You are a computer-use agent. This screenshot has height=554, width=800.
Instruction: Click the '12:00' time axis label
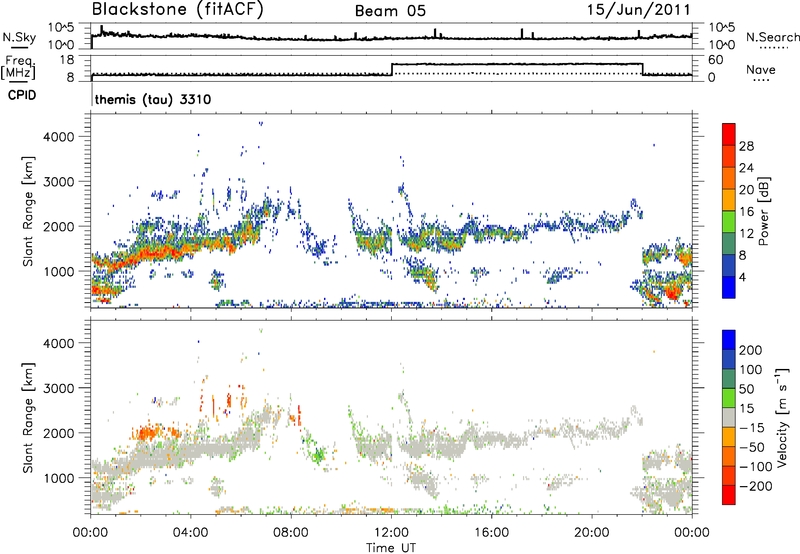pos(391,533)
